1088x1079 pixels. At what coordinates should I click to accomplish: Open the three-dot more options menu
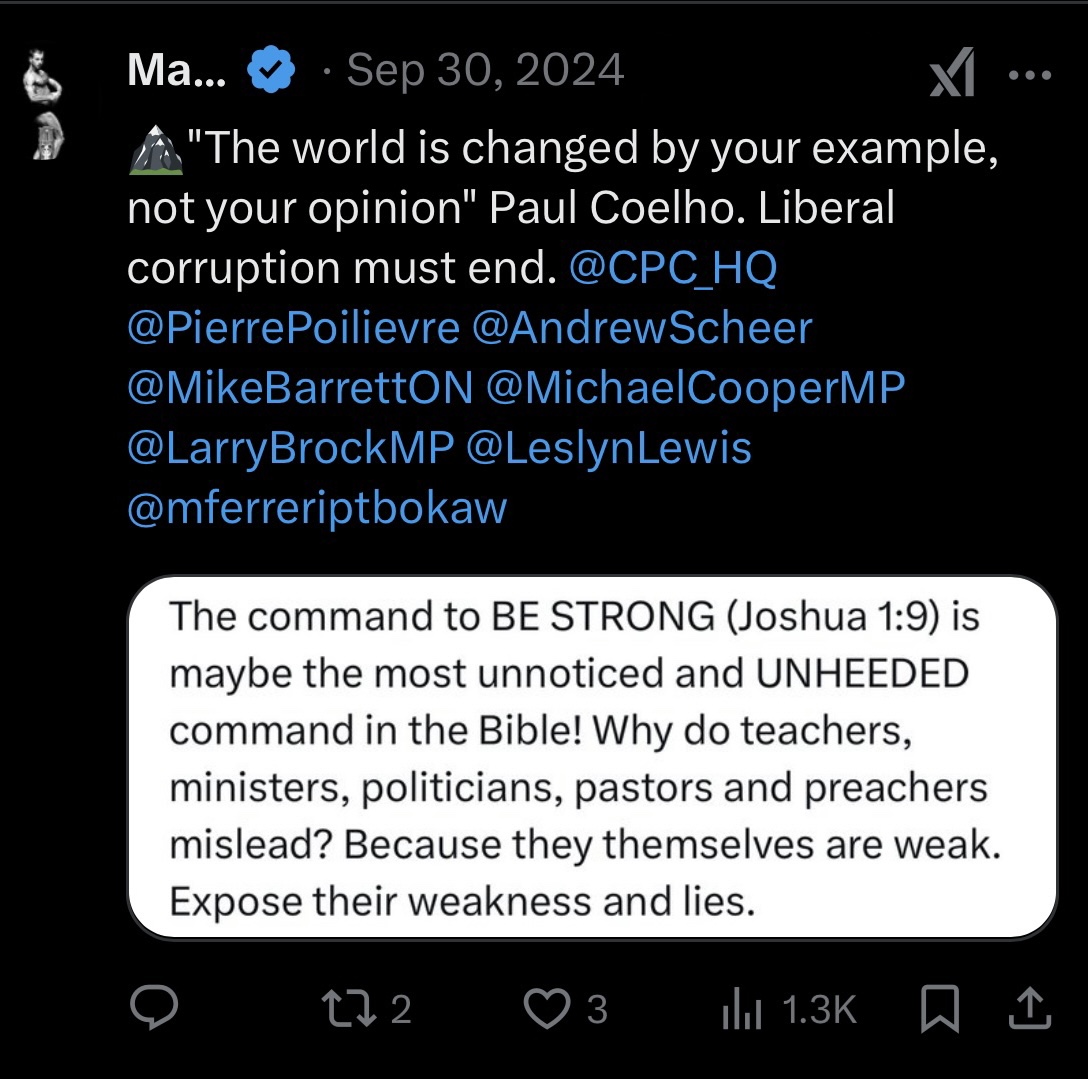(1030, 76)
